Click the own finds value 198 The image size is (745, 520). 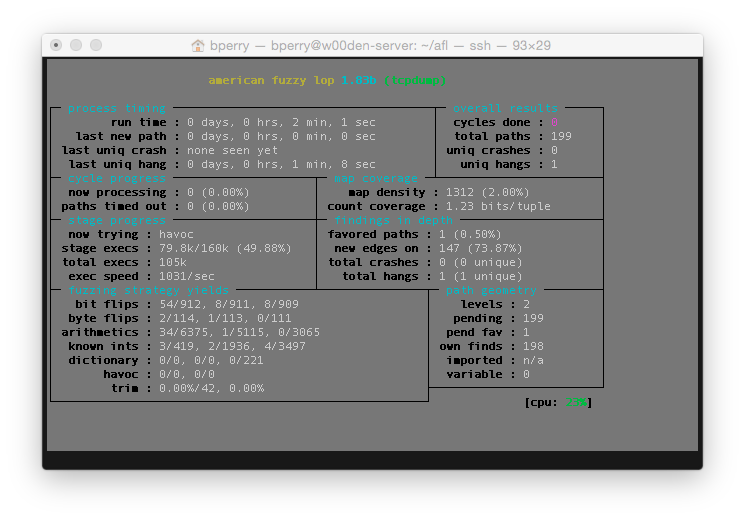pyautogui.click(x=533, y=347)
